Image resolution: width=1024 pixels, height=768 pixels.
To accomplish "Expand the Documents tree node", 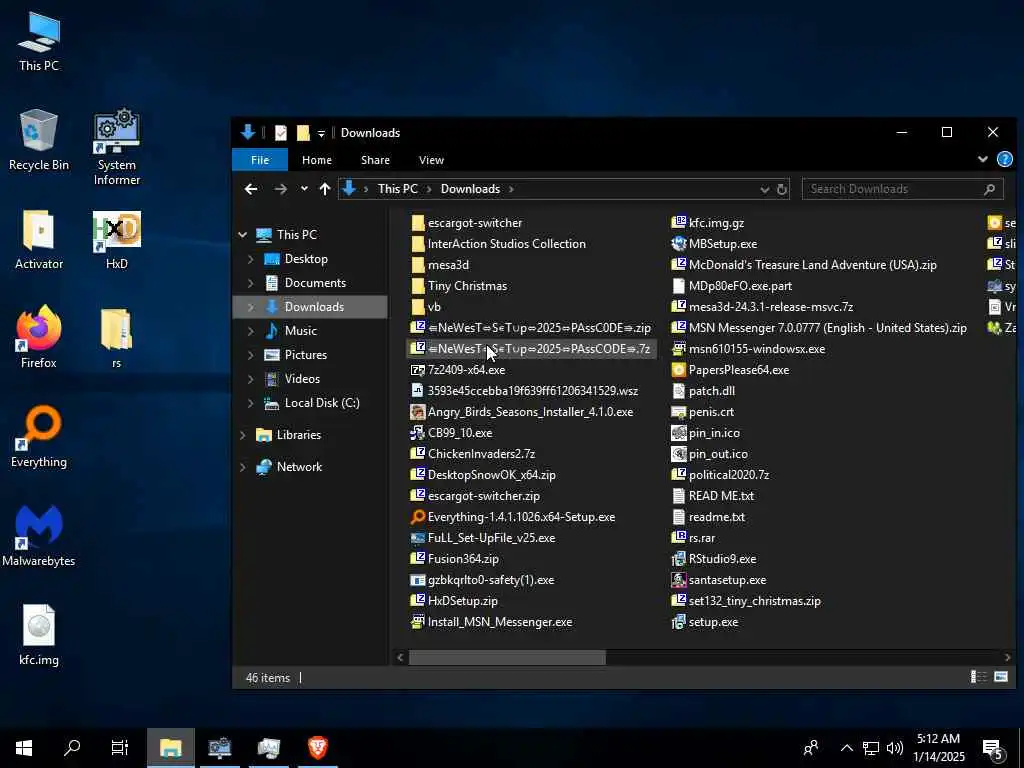I will click(x=251, y=283).
